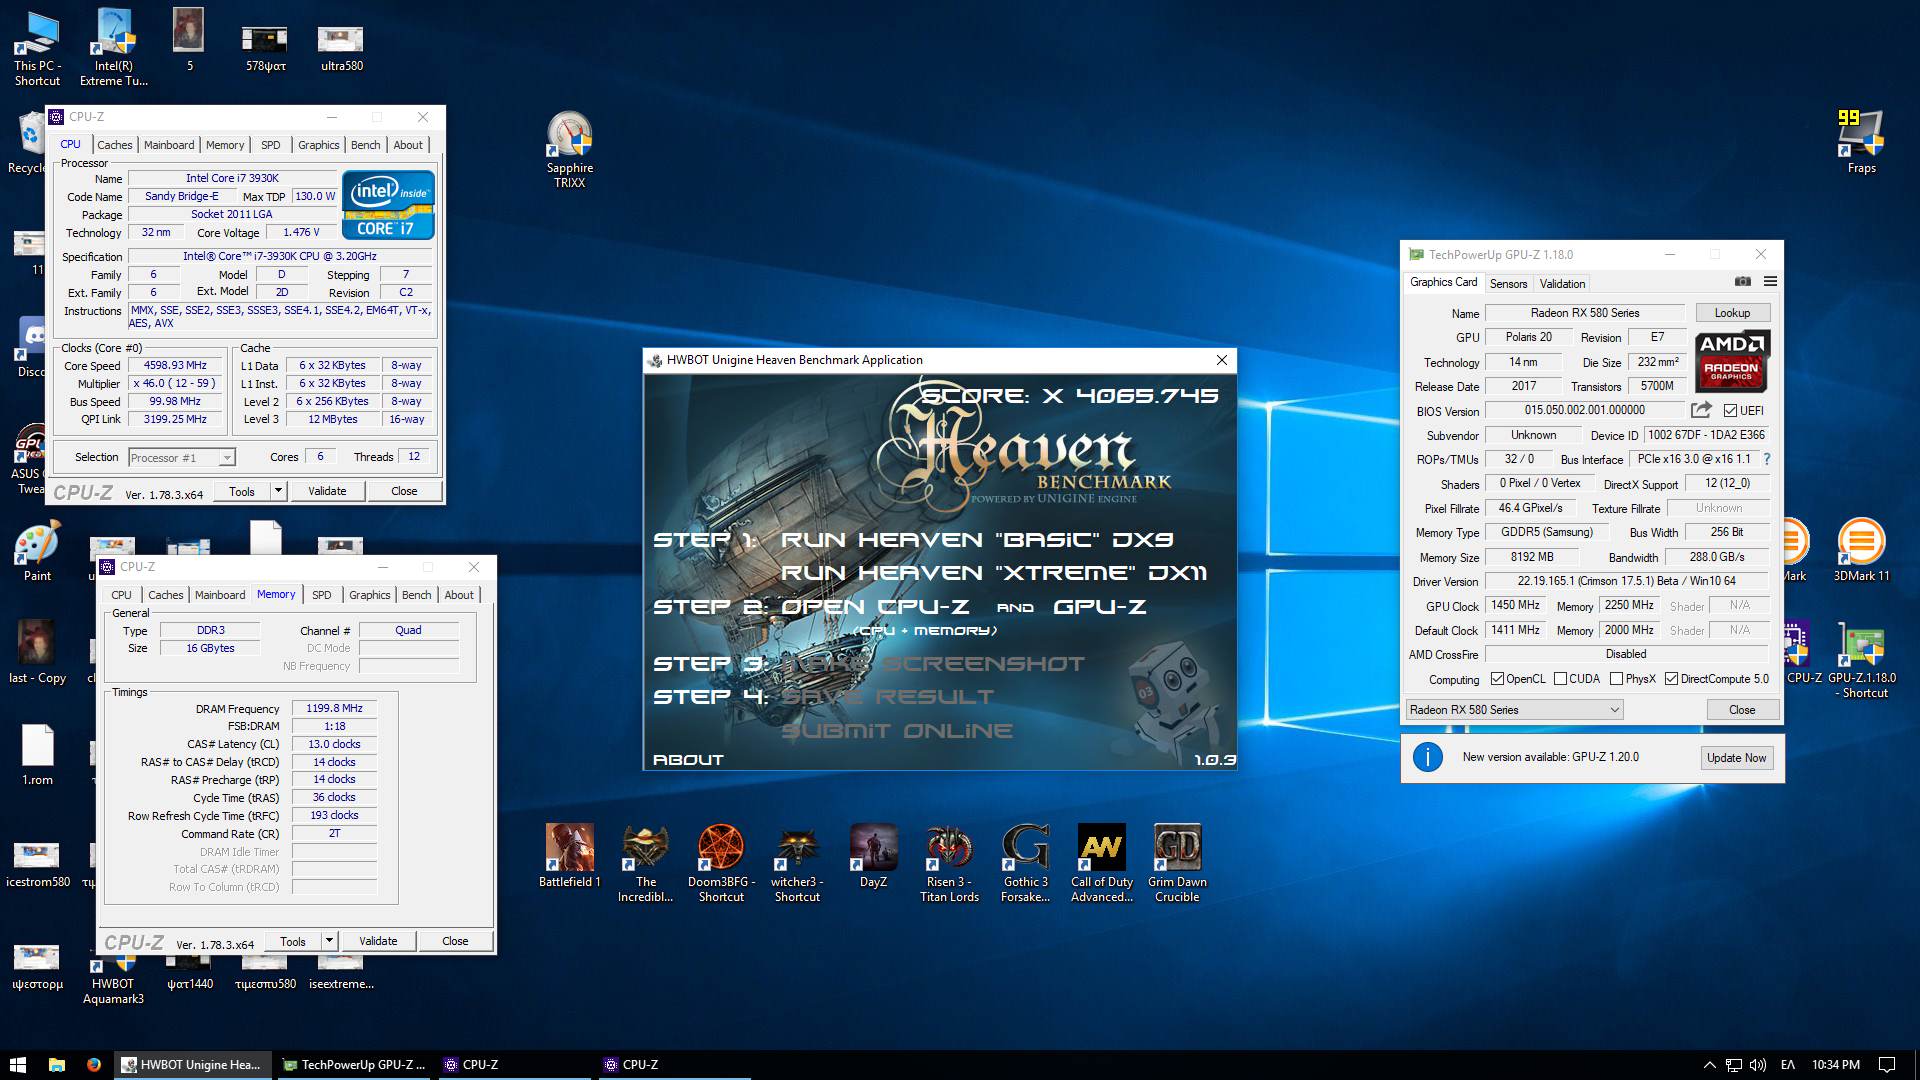Toggle UEFI checkbox in GPU-Z
The image size is (1920, 1080).
[x=1730, y=411]
